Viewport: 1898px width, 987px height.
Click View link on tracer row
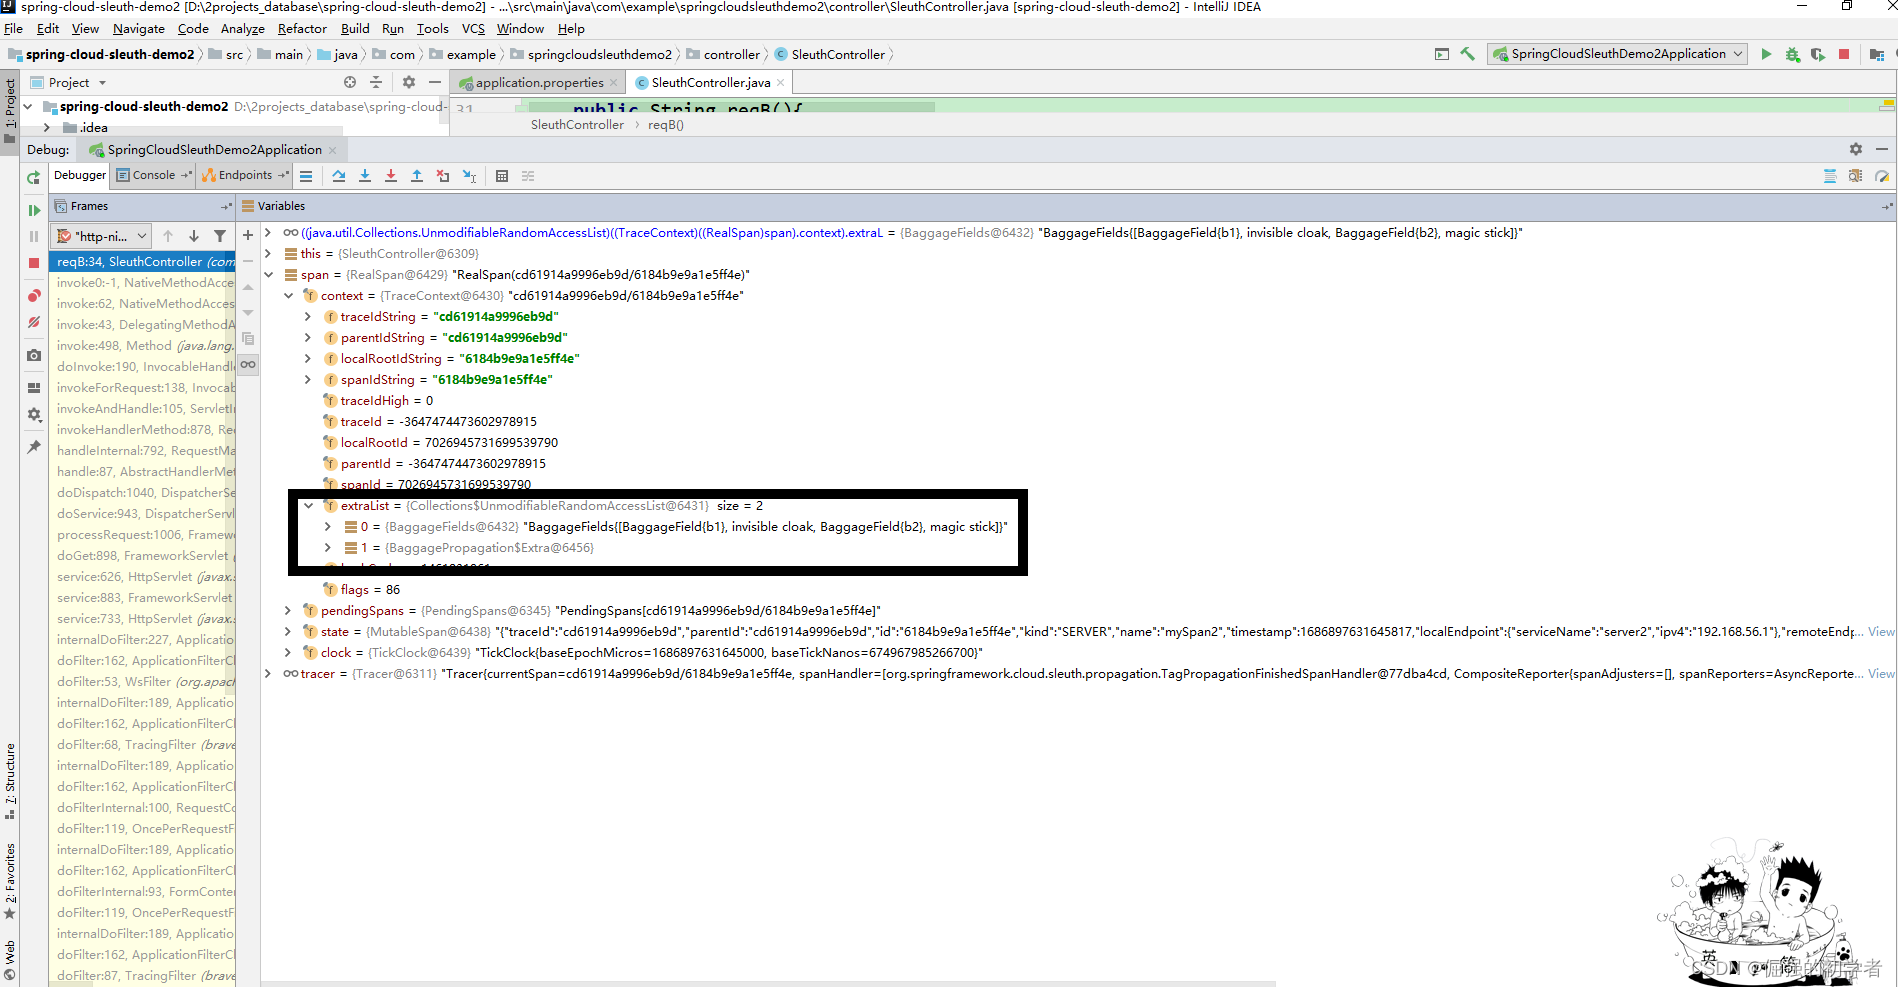point(1881,673)
